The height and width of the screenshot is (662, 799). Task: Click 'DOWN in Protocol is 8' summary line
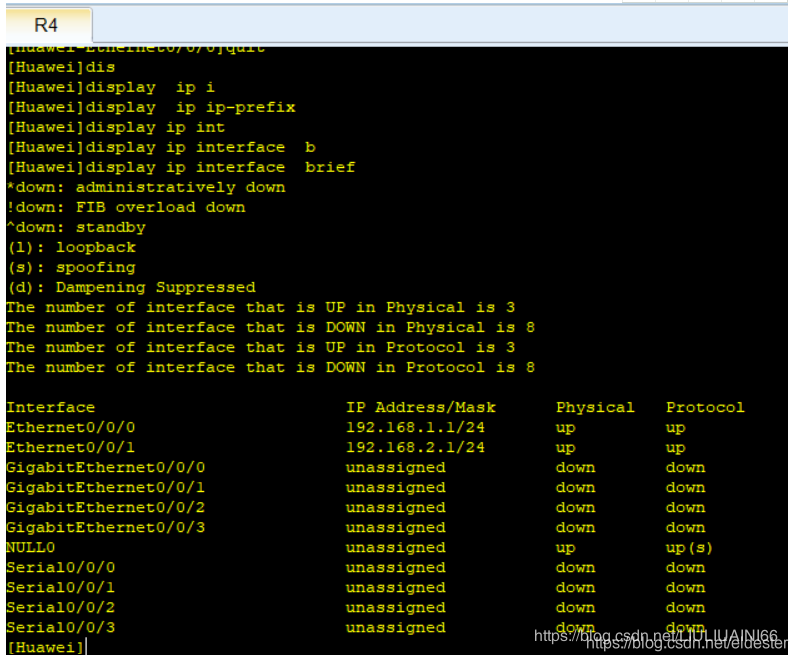point(271,367)
